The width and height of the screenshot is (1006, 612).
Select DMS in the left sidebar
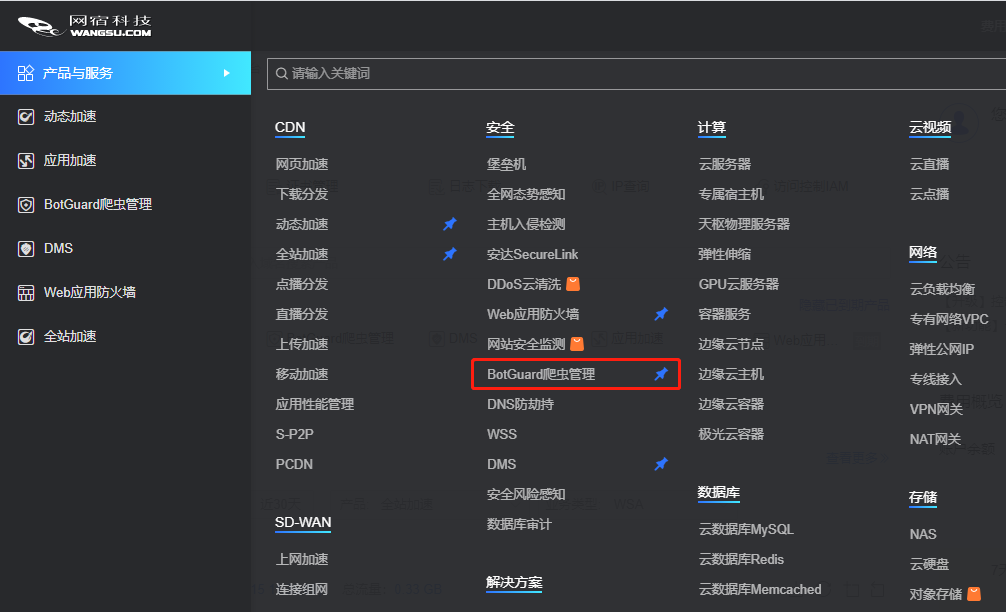coord(58,248)
